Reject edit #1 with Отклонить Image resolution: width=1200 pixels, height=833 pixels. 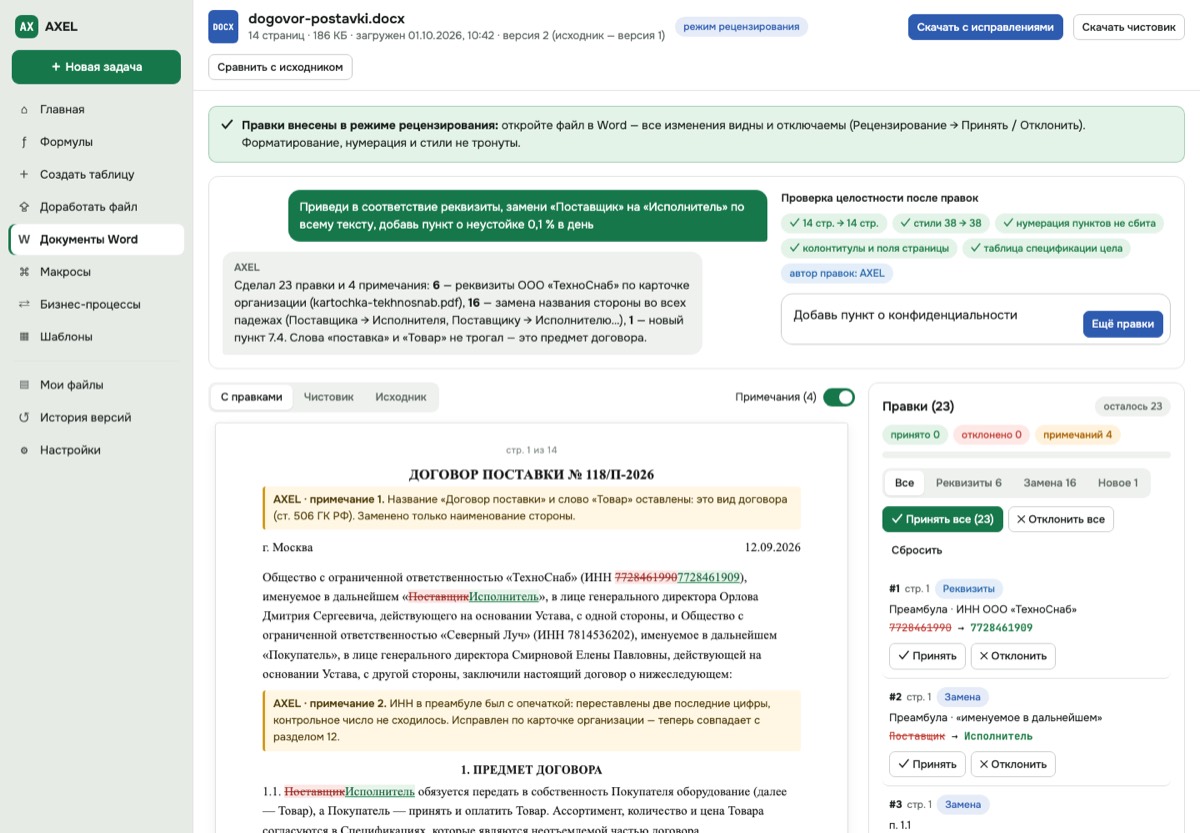pyautogui.click(x=1013, y=656)
